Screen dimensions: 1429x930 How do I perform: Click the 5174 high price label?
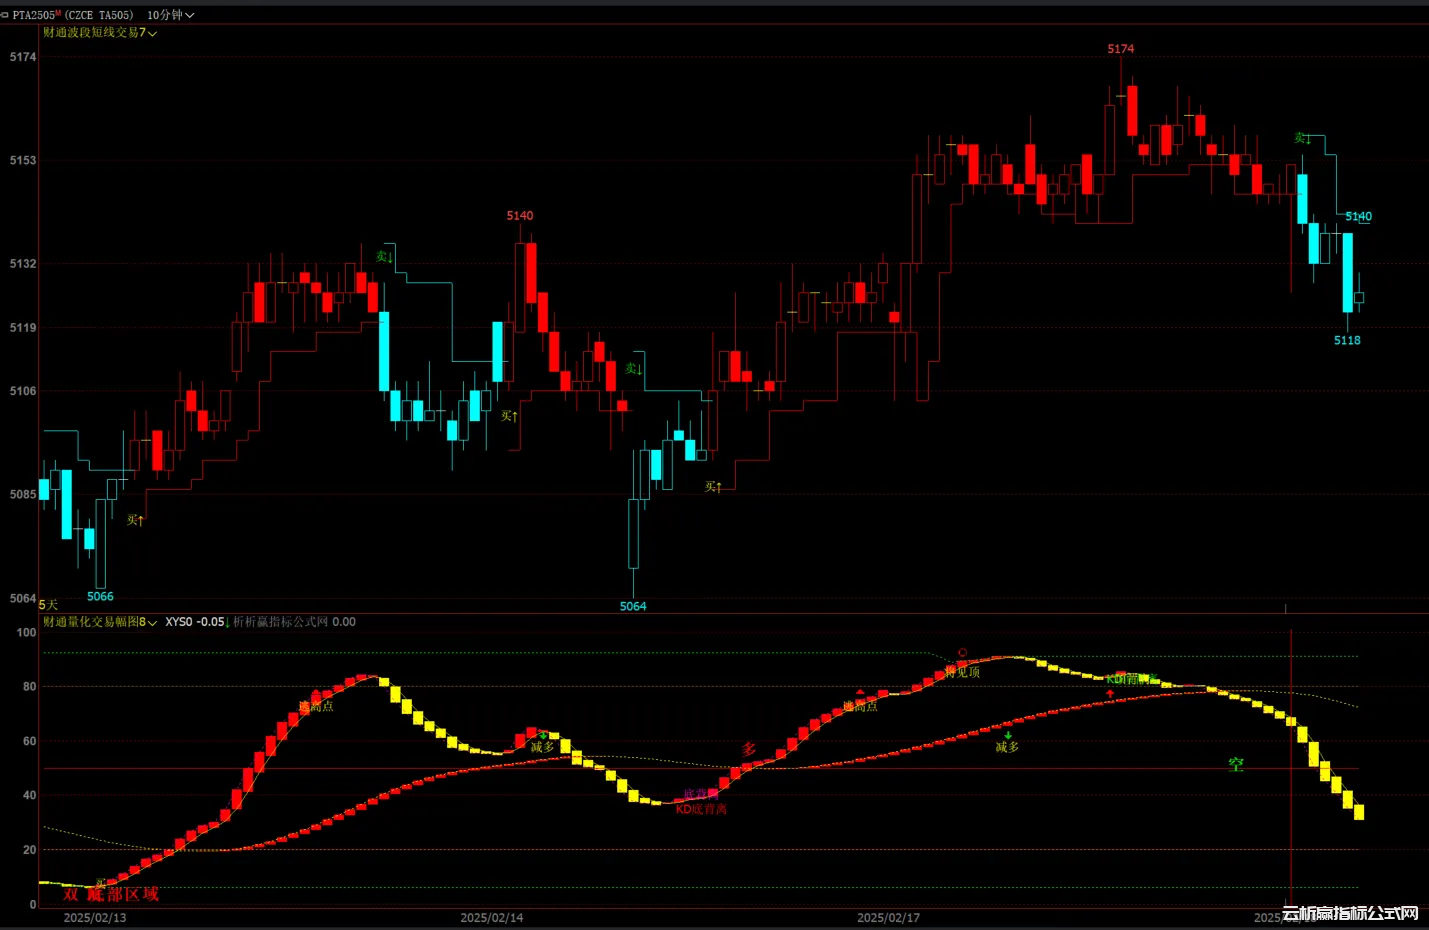pos(1120,49)
